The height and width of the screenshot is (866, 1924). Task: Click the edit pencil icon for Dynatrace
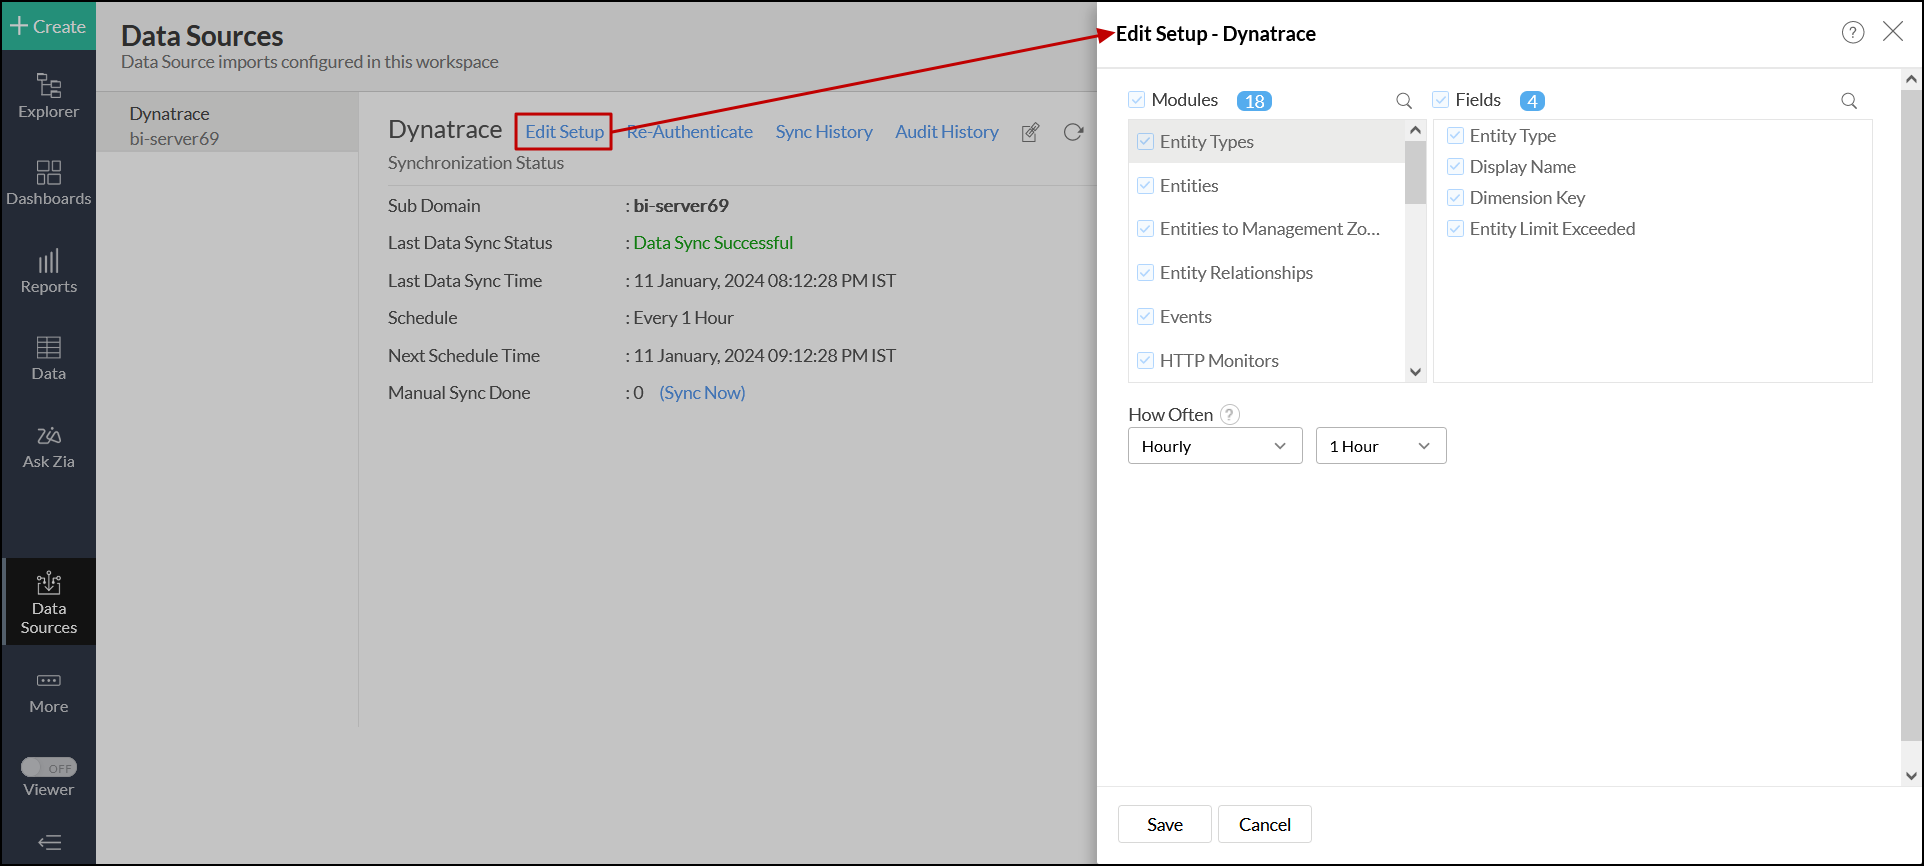pos(1030,132)
